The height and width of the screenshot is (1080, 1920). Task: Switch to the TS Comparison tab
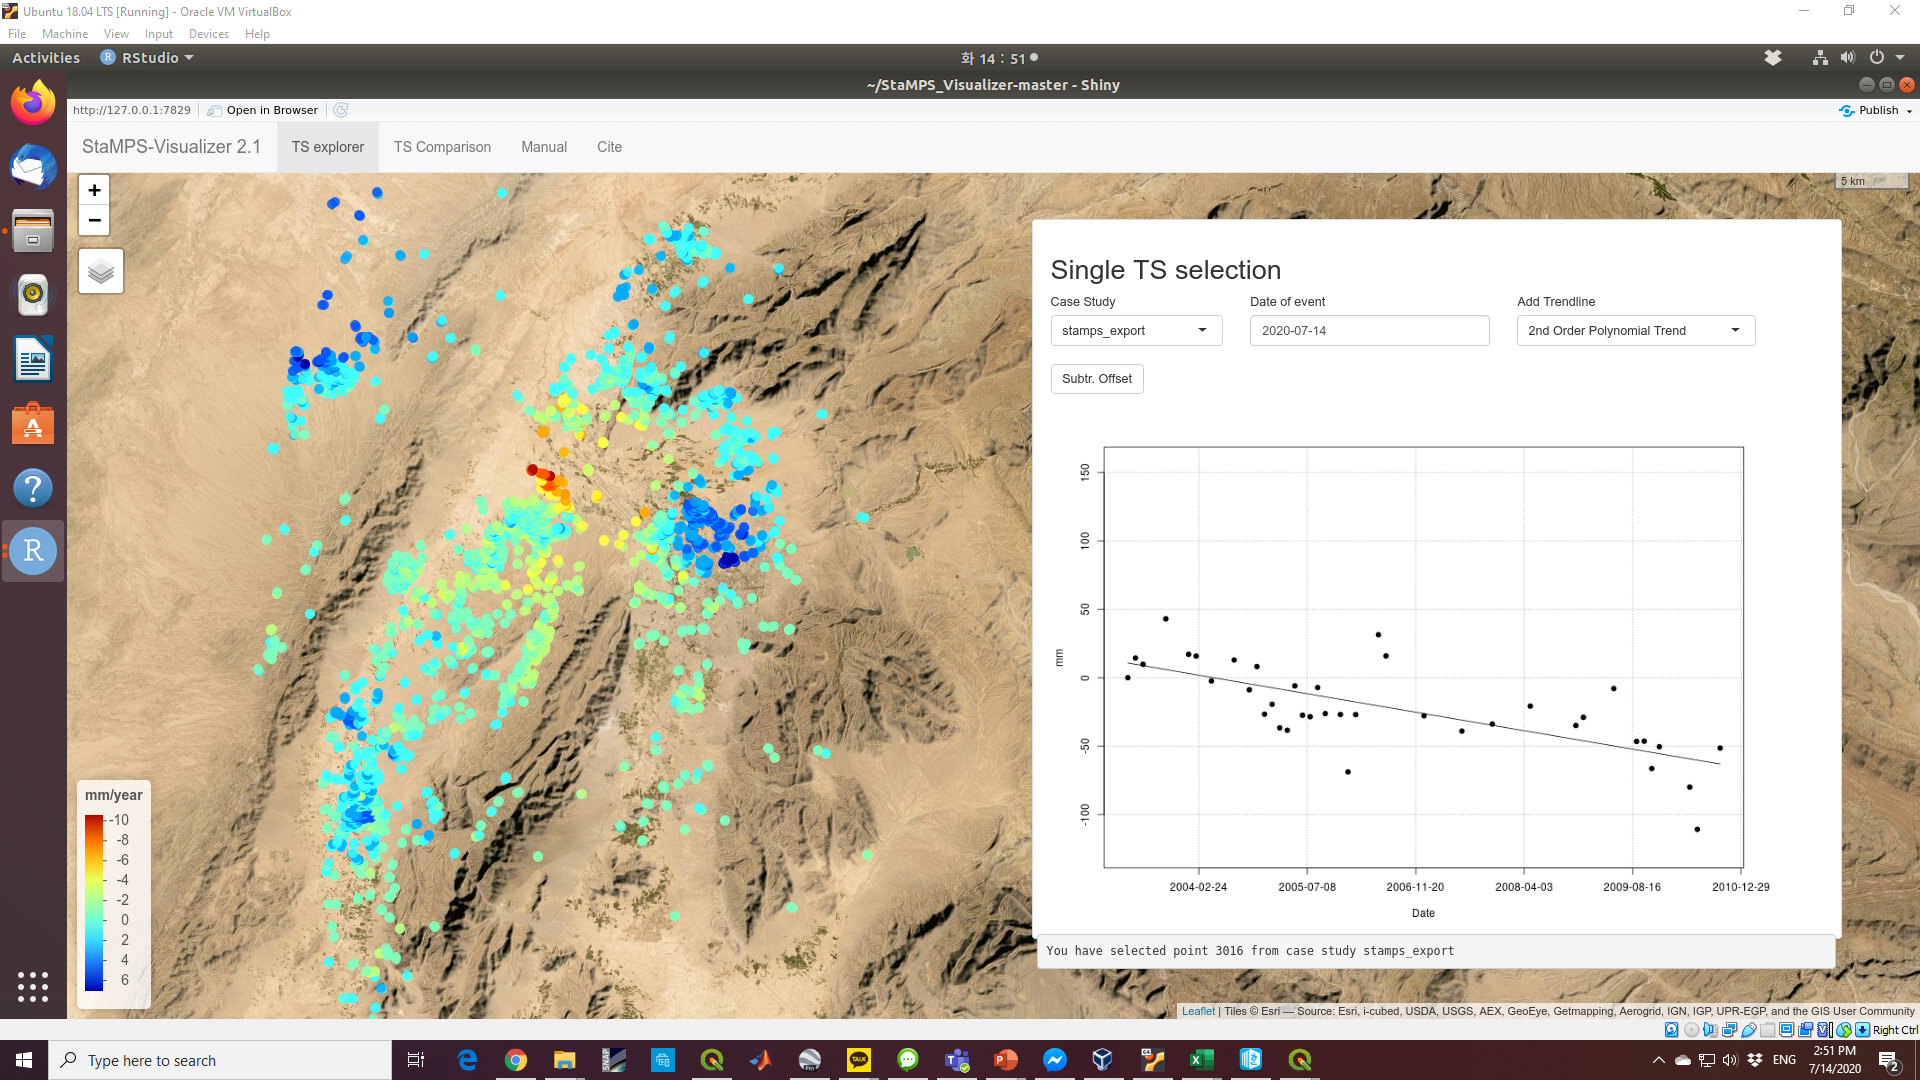pyautogui.click(x=442, y=147)
